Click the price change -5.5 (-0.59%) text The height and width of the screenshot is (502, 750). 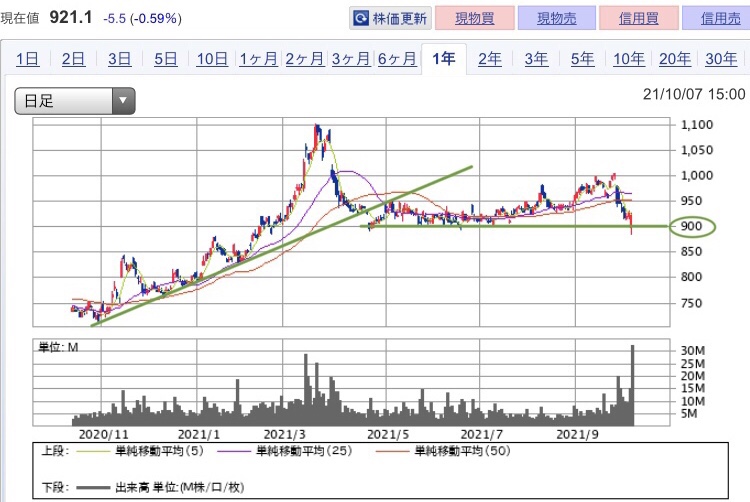[143, 19]
